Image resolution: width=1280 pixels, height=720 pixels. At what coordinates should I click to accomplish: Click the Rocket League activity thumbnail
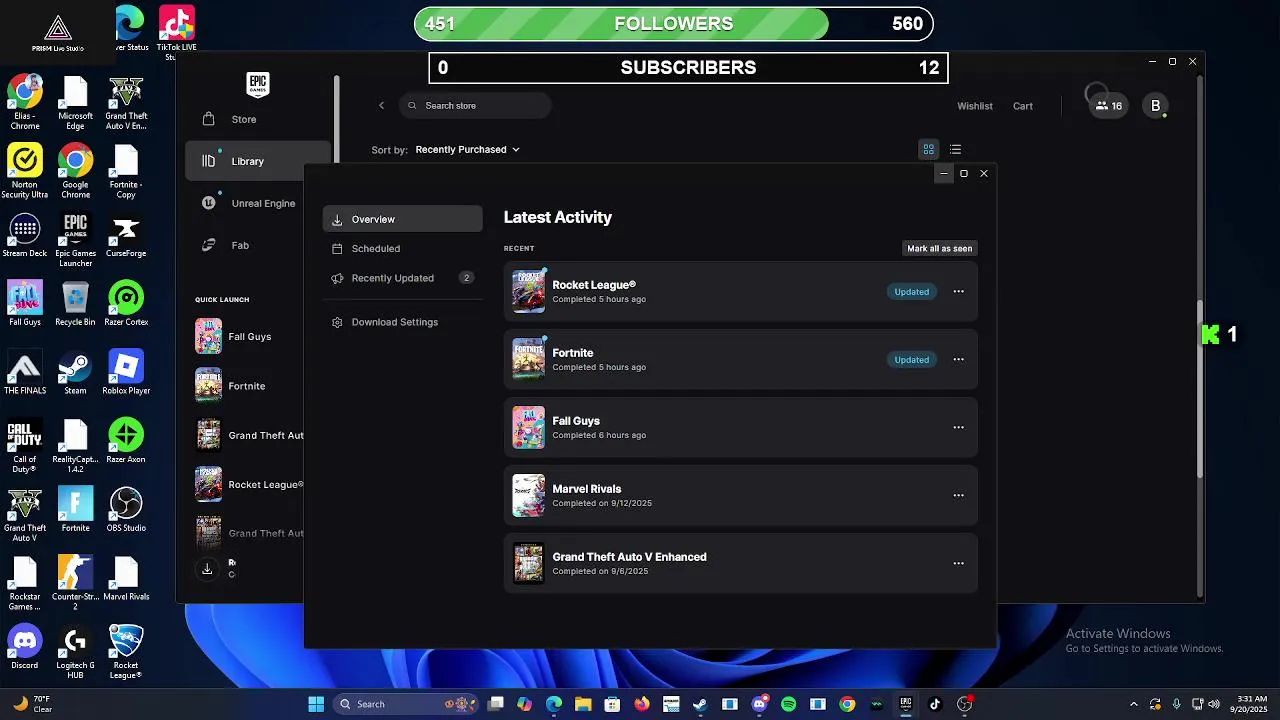pos(528,292)
